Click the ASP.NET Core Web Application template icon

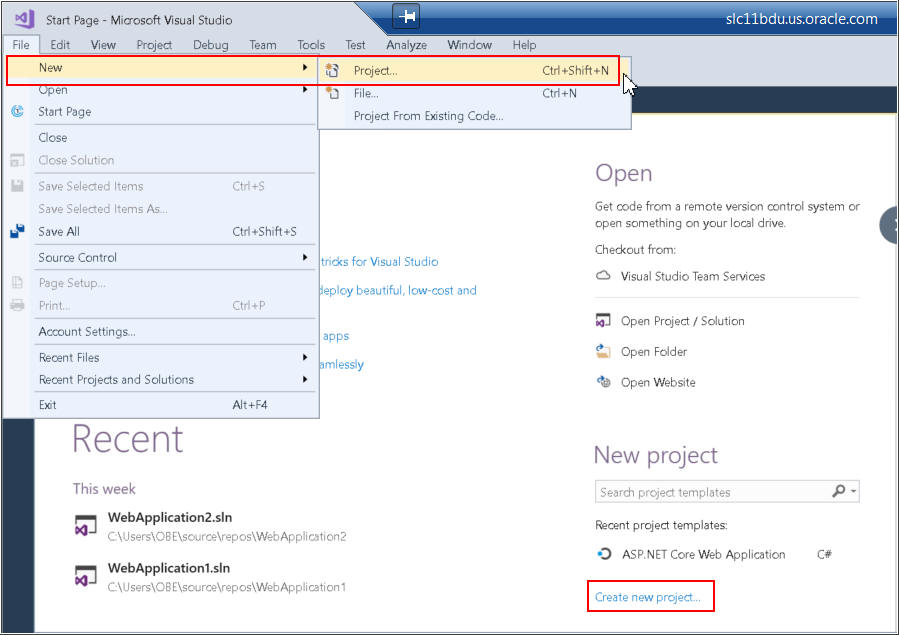tap(604, 554)
